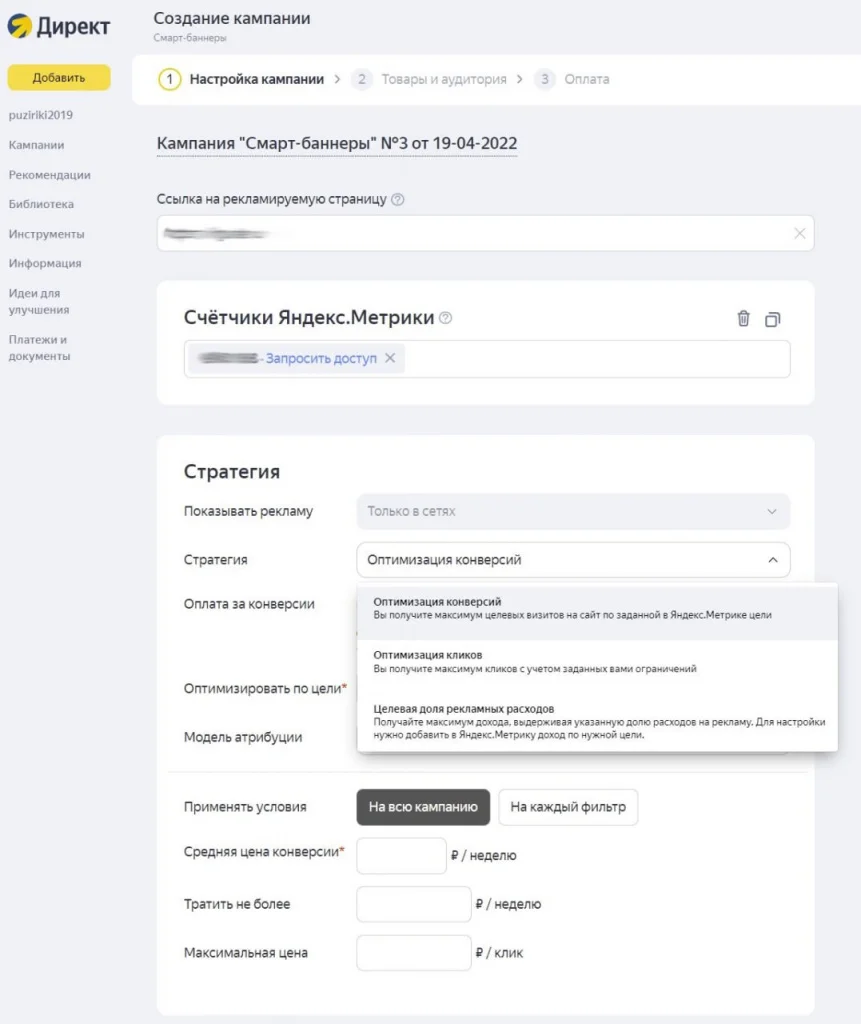Select the На всю кампанию option
This screenshot has height=1024, width=861.
[x=423, y=807]
